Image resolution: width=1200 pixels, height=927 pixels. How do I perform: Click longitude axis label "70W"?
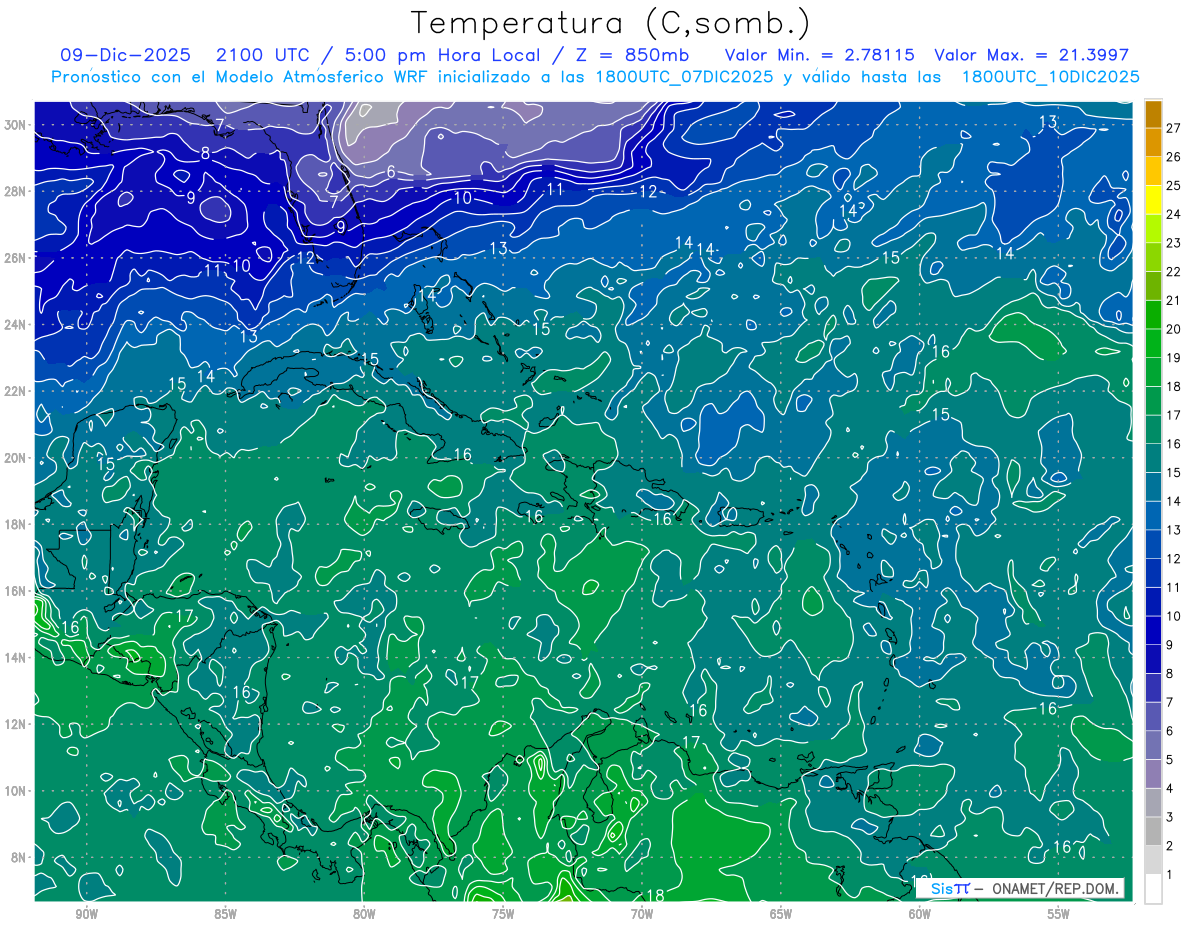642,914
